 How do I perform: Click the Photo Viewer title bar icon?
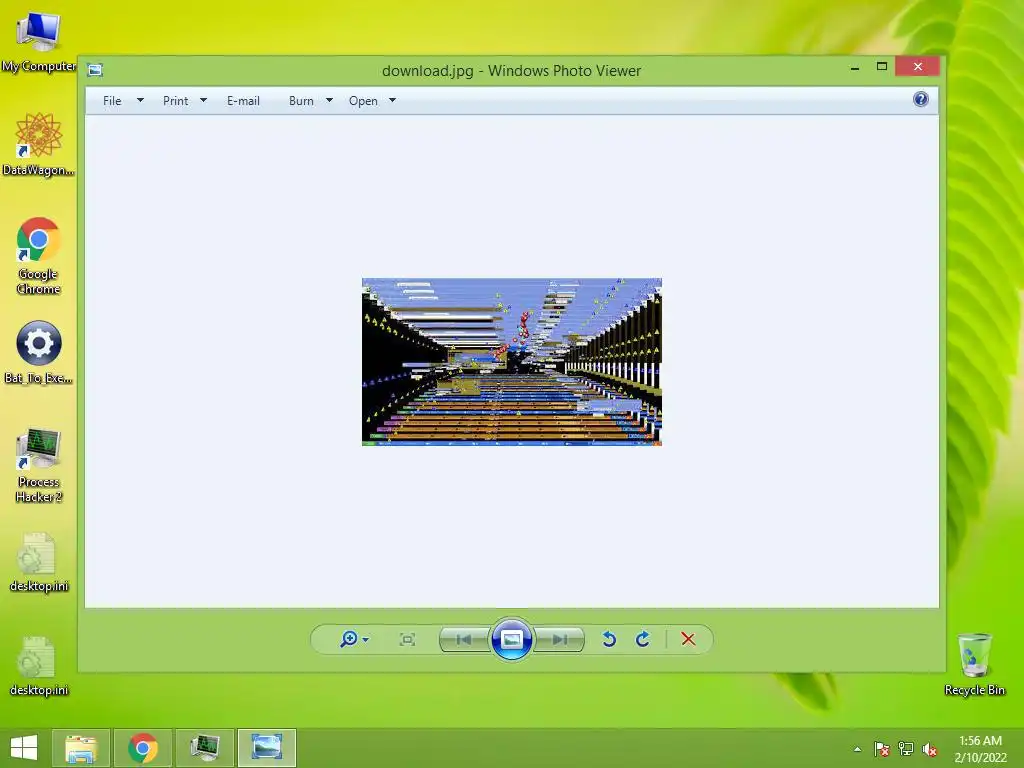coord(95,70)
